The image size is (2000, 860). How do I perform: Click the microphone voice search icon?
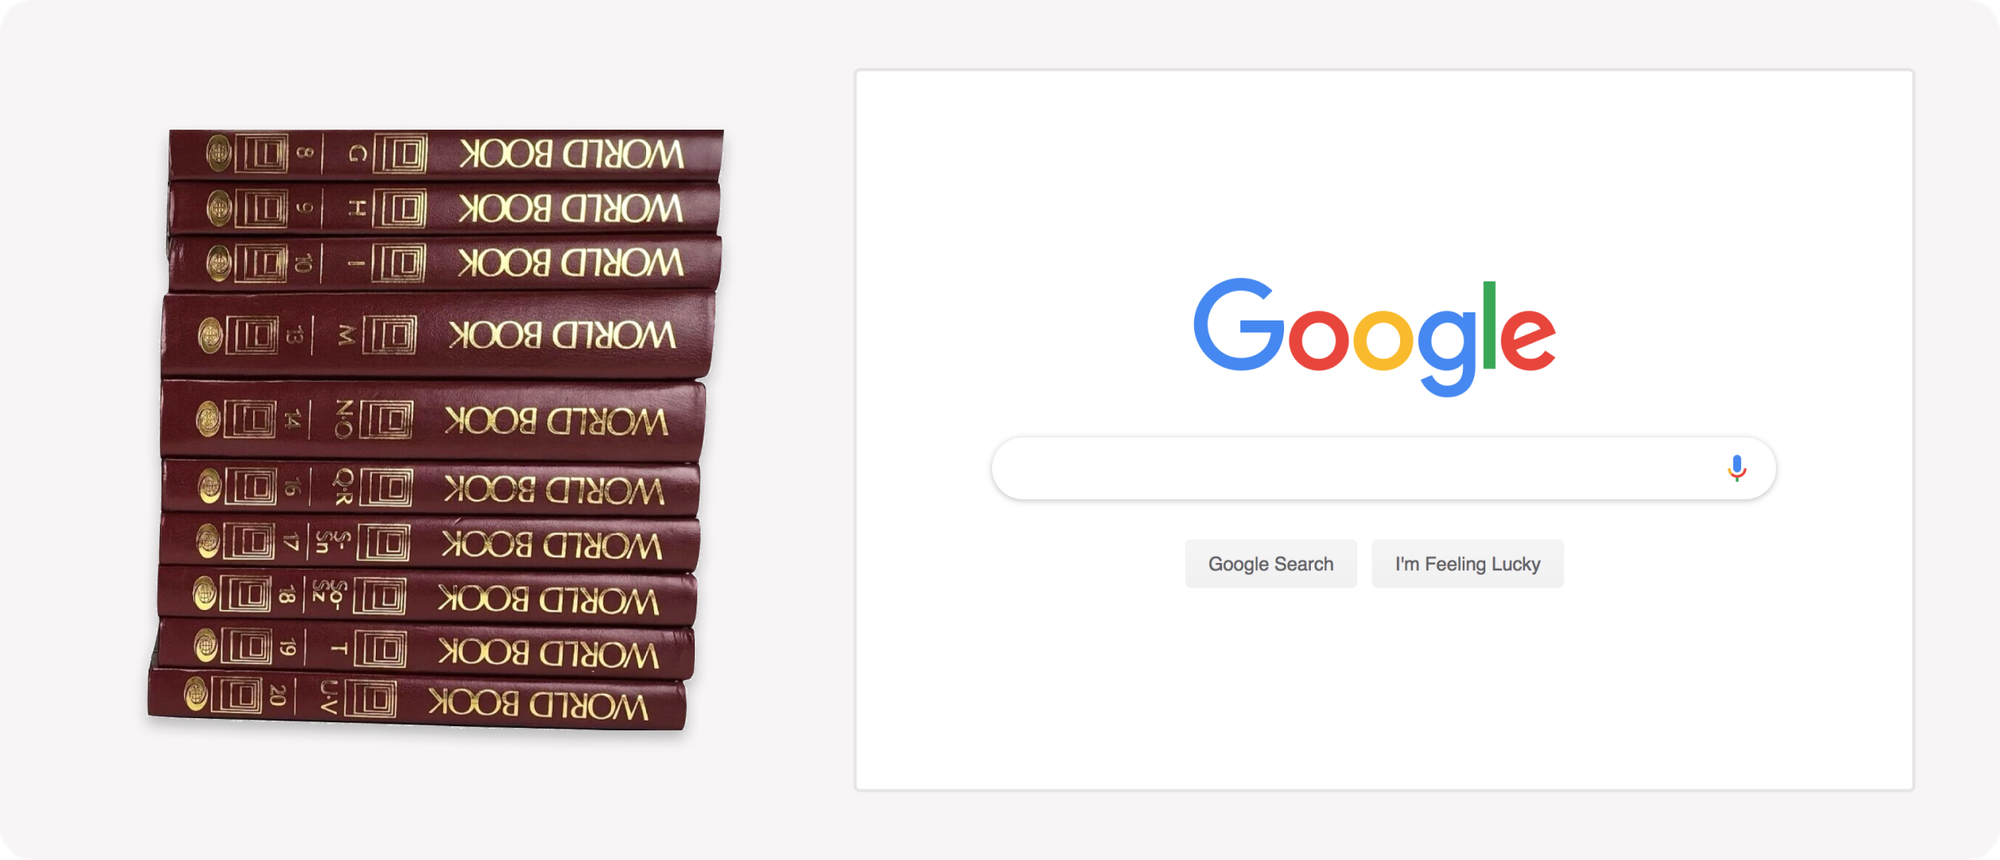1737,468
